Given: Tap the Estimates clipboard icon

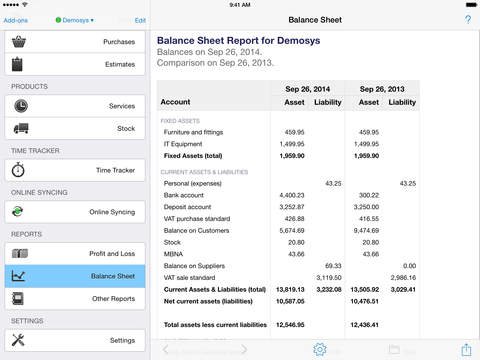Looking at the screenshot, I should click(x=17, y=64).
